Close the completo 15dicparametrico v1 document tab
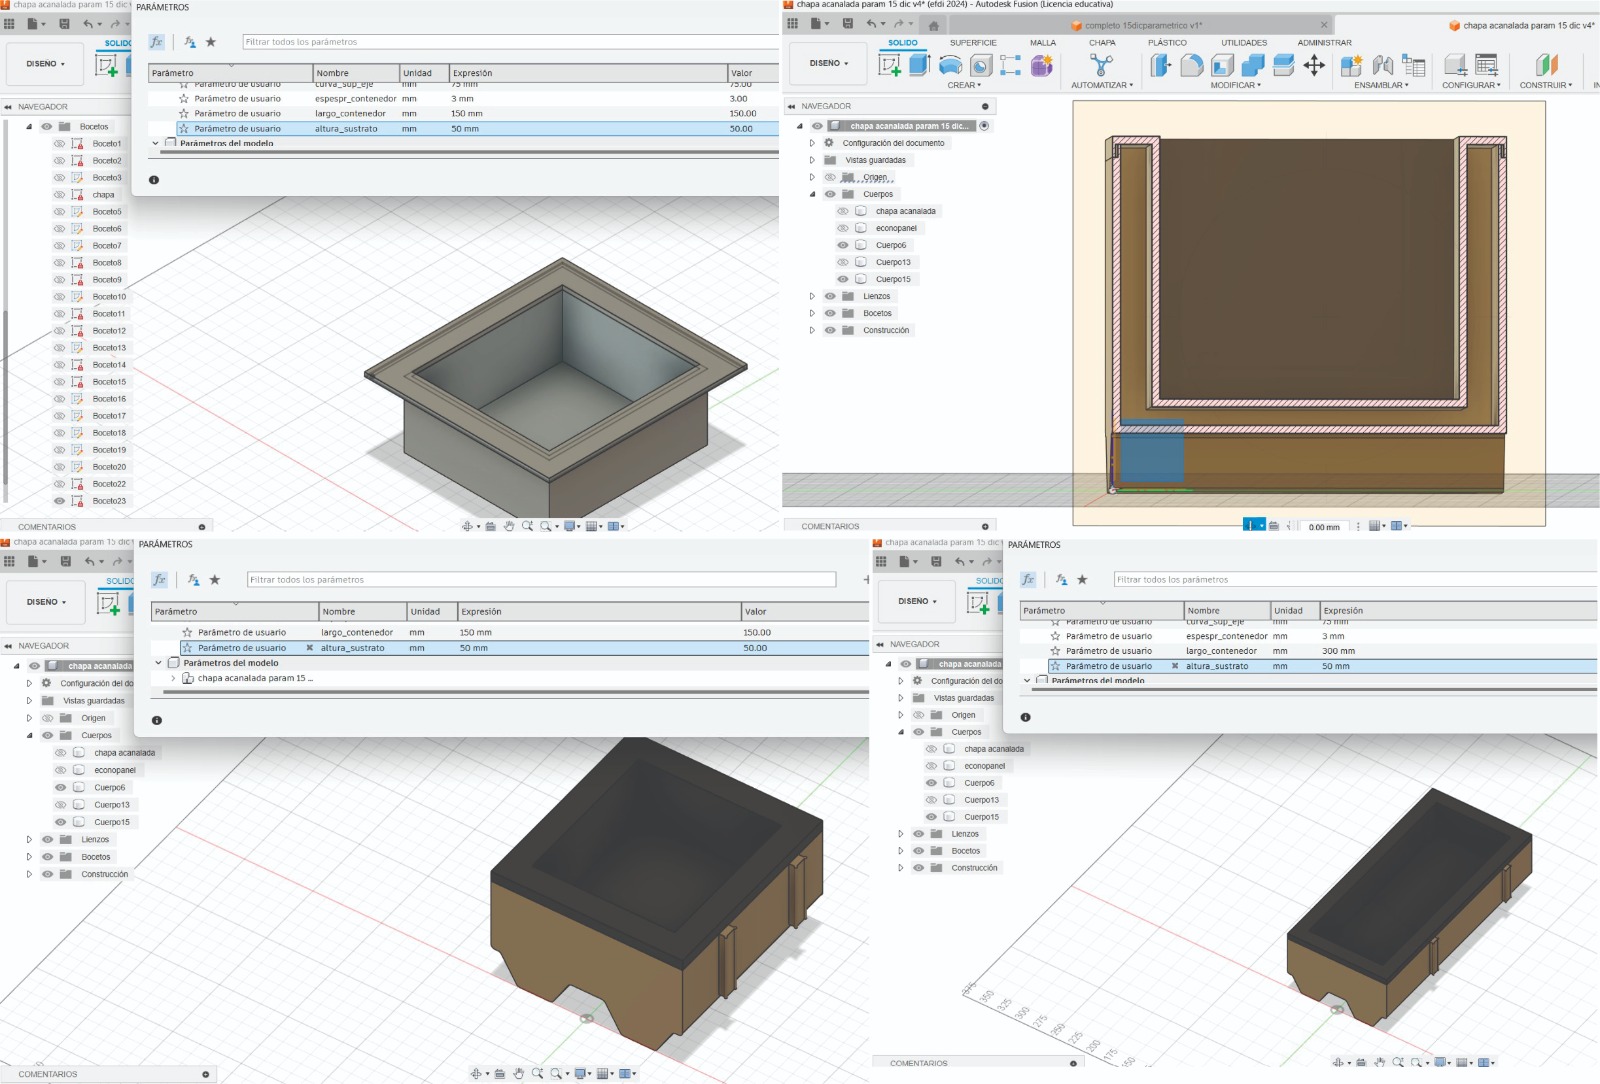The height and width of the screenshot is (1084, 1600). point(1324,25)
